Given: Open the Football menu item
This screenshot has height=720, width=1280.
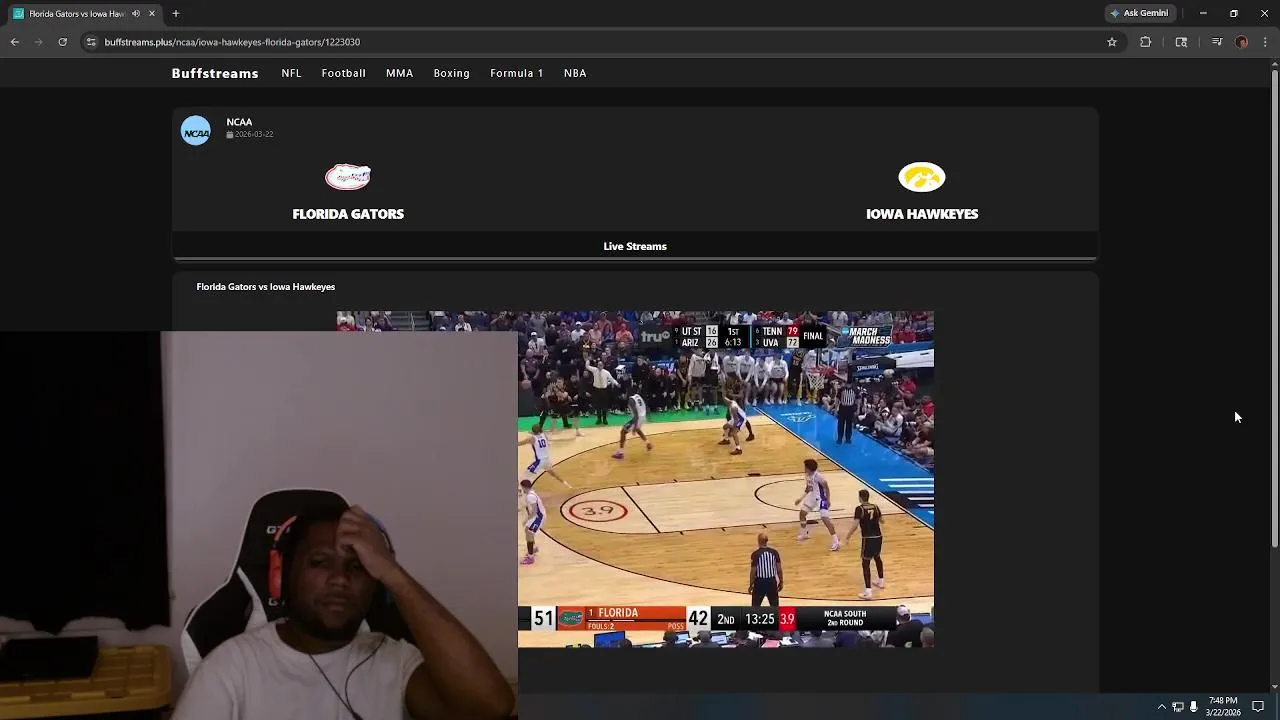Looking at the screenshot, I should 344,73.
